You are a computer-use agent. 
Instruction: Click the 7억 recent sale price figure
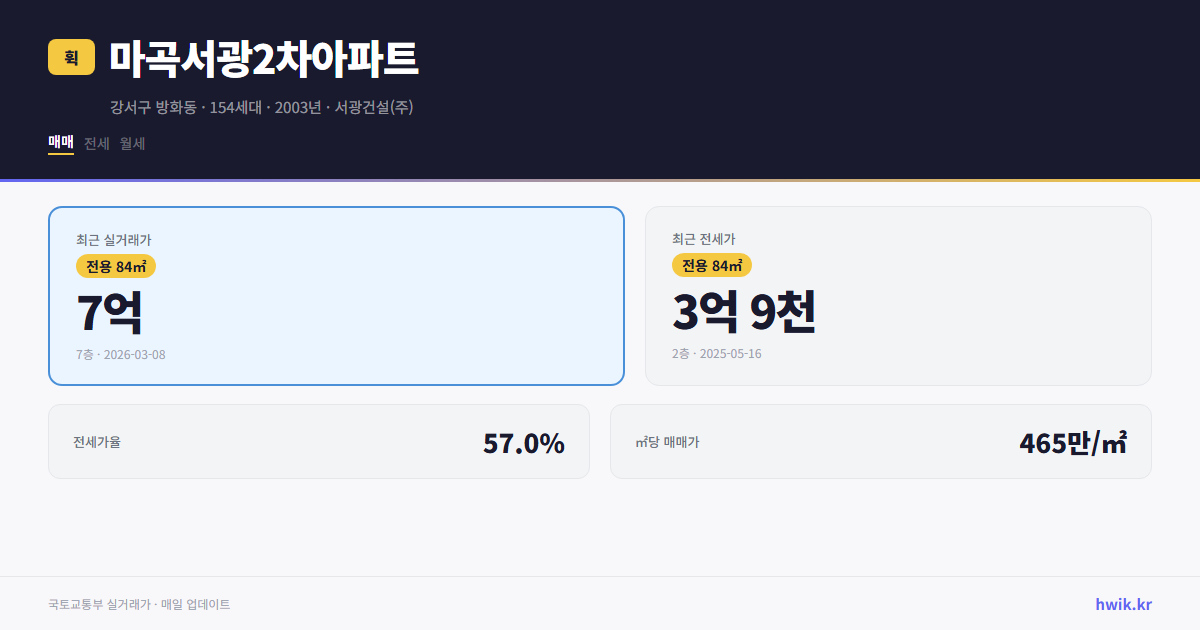(x=108, y=311)
